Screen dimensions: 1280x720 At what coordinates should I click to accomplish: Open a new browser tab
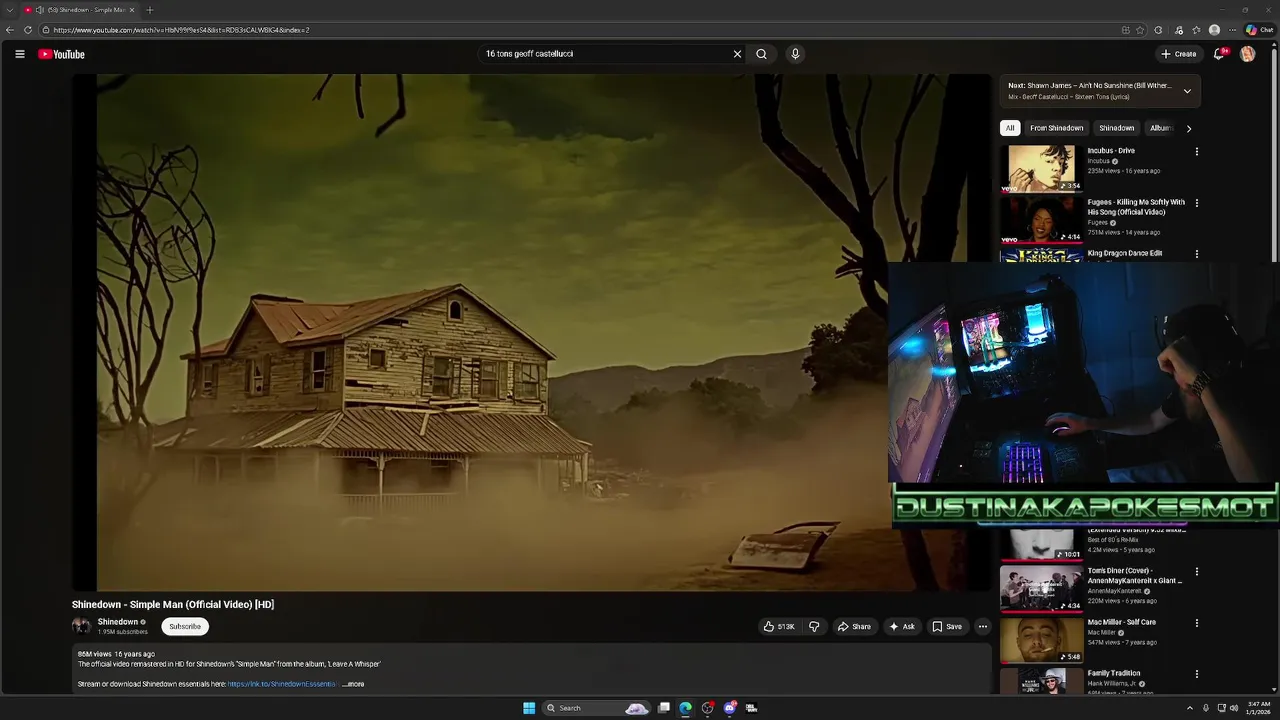(150, 10)
